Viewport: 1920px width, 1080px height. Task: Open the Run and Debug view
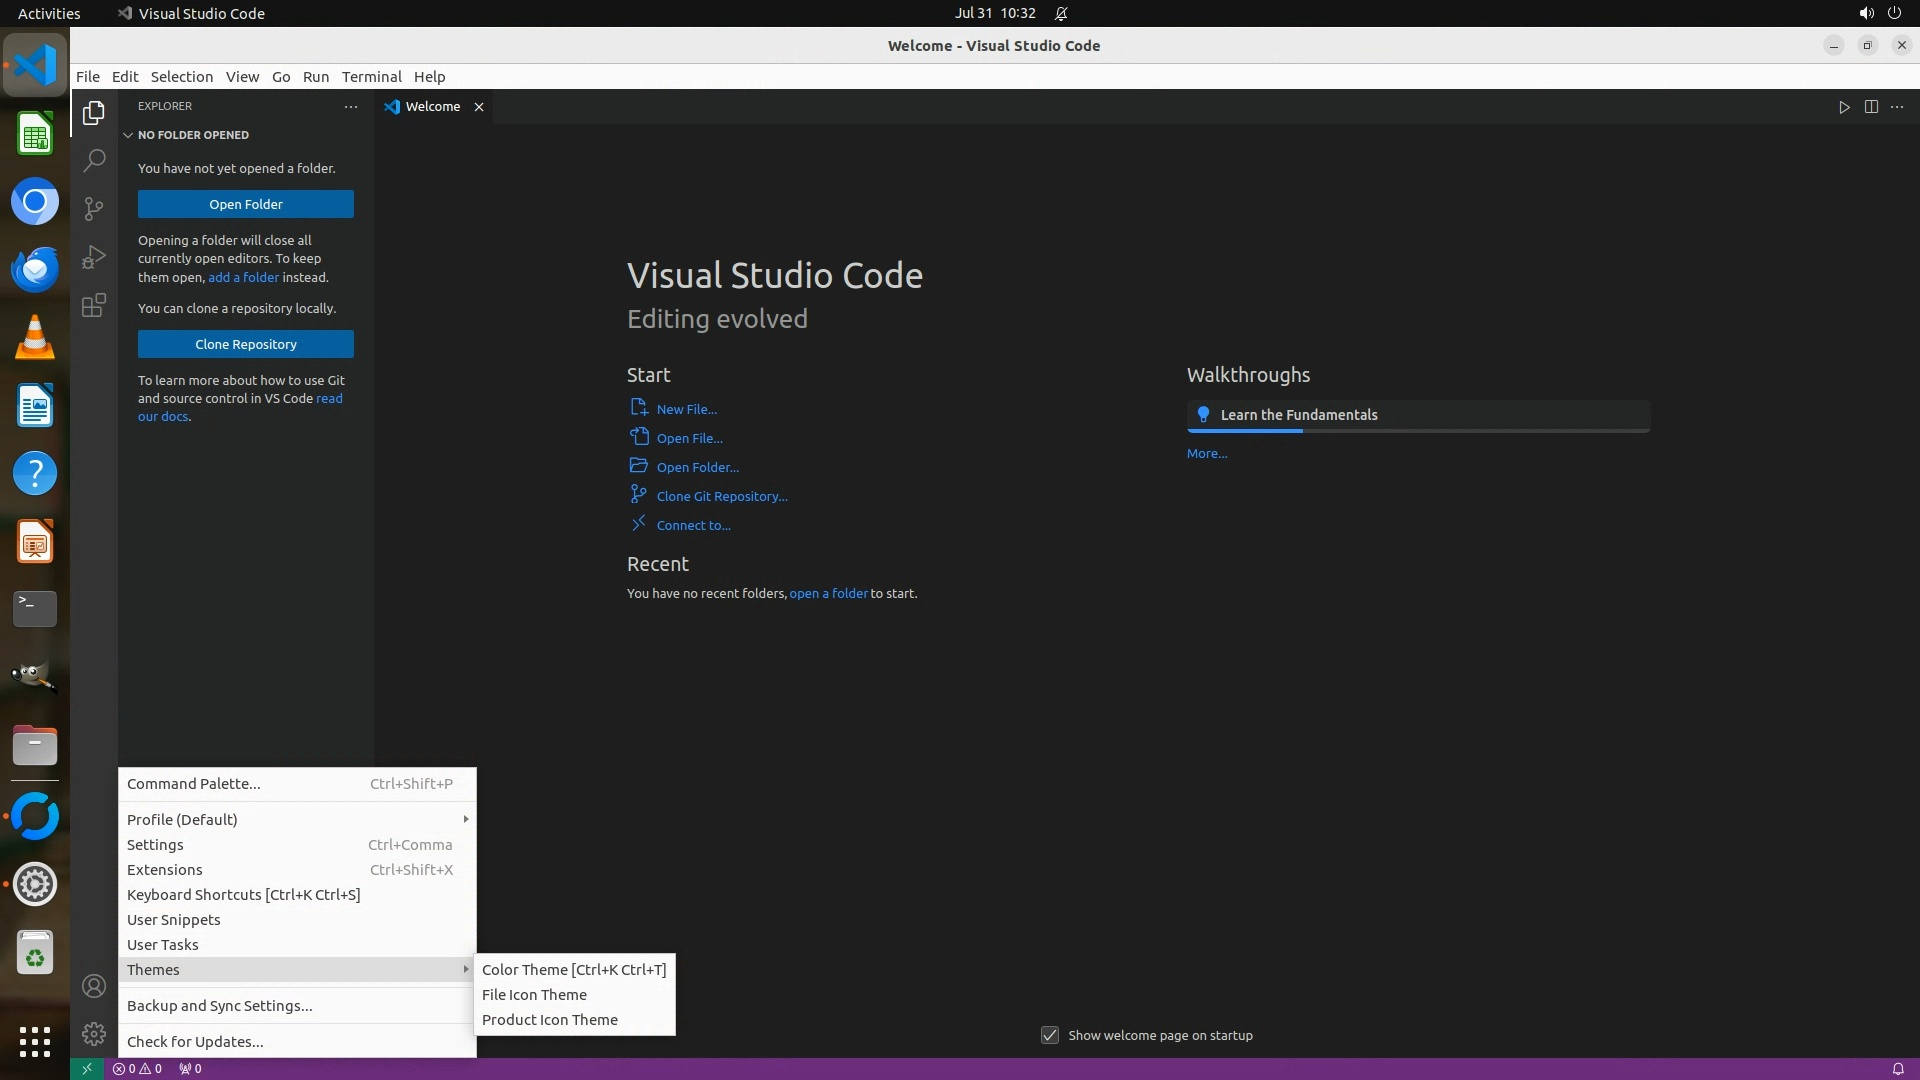[94, 257]
